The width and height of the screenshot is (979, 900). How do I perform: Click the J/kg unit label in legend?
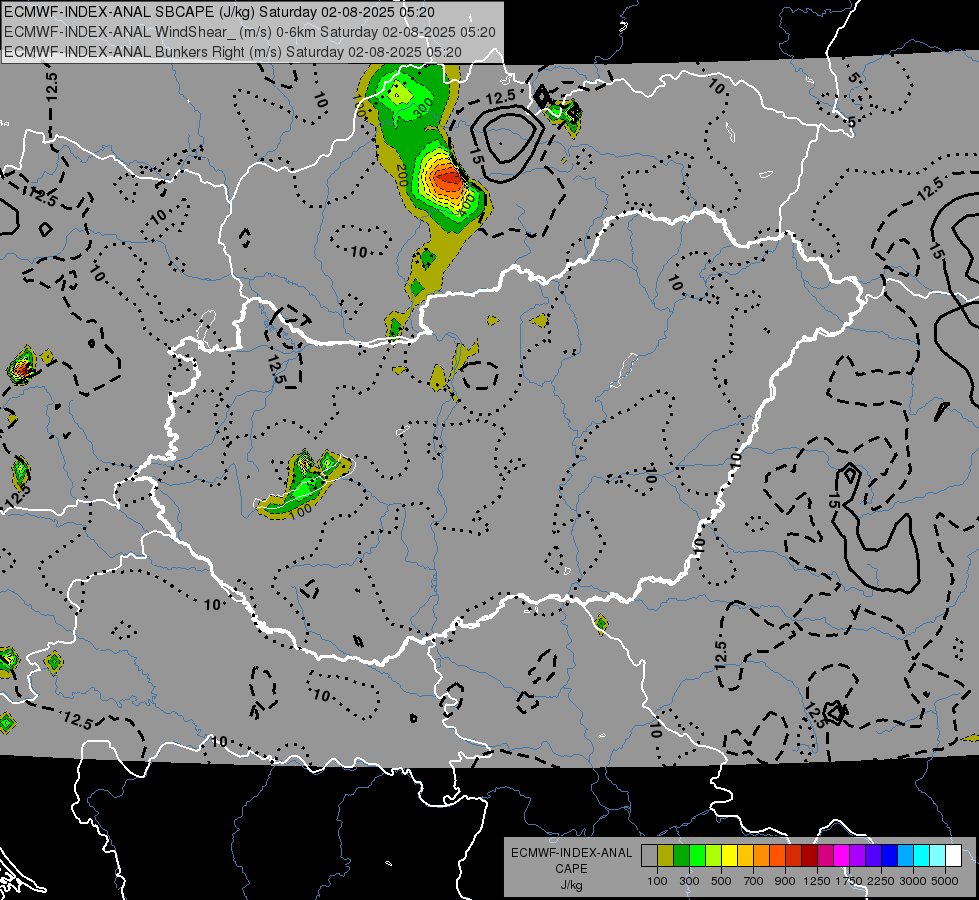click(x=571, y=886)
